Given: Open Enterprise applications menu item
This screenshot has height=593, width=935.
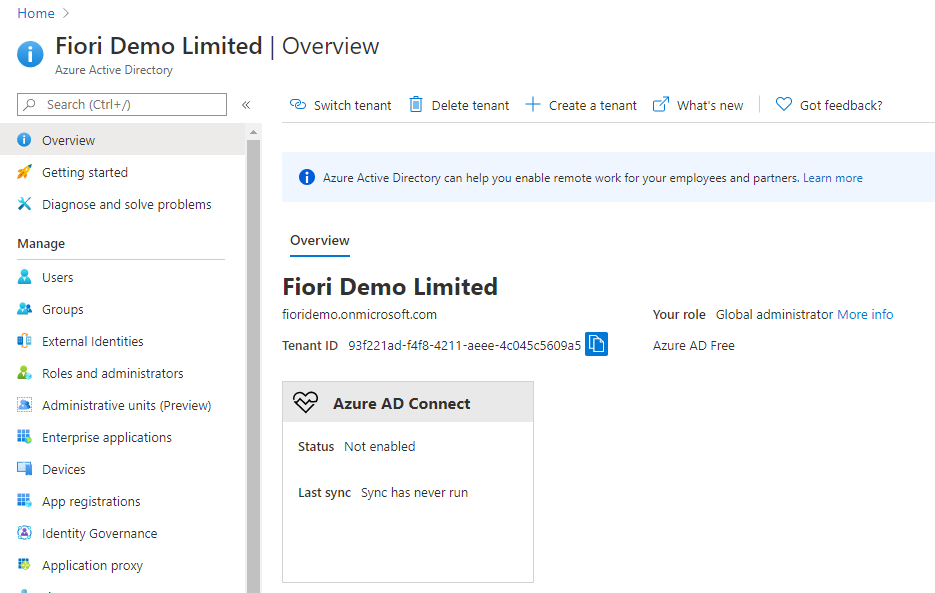Looking at the screenshot, I should pyautogui.click(x=122, y=437).
